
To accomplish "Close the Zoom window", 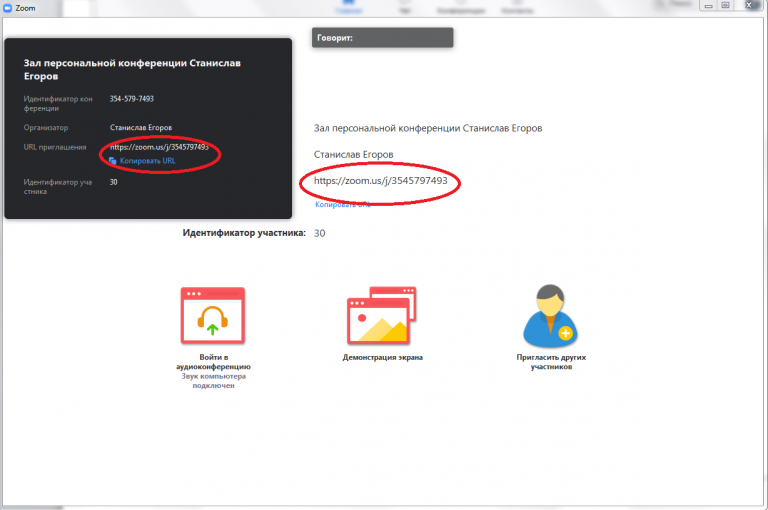I will [750, 6].
